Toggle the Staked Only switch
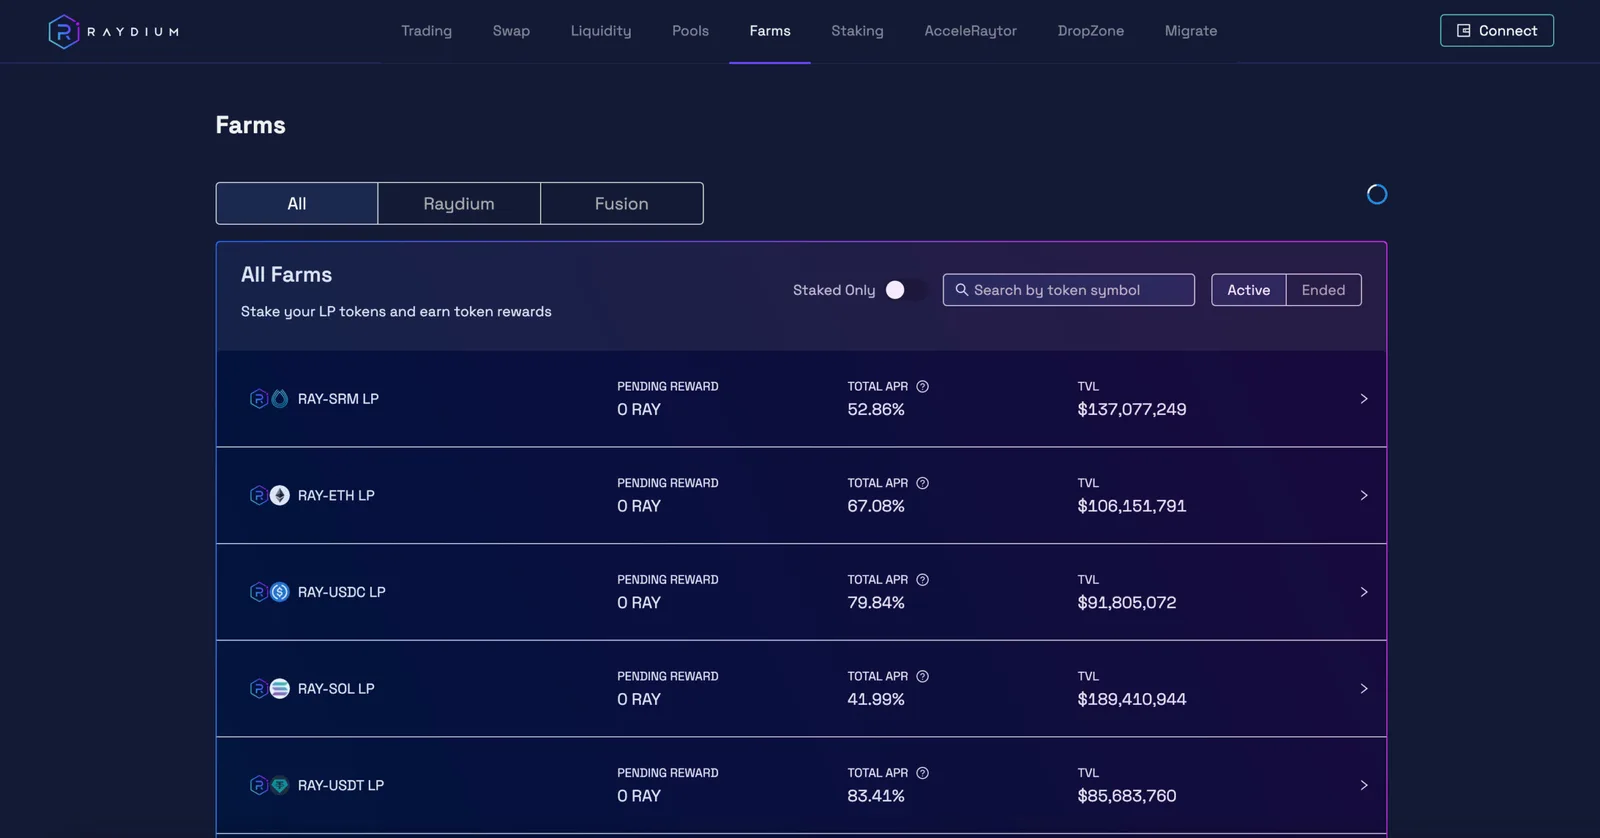This screenshot has height=838, width=1600. [x=905, y=290]
